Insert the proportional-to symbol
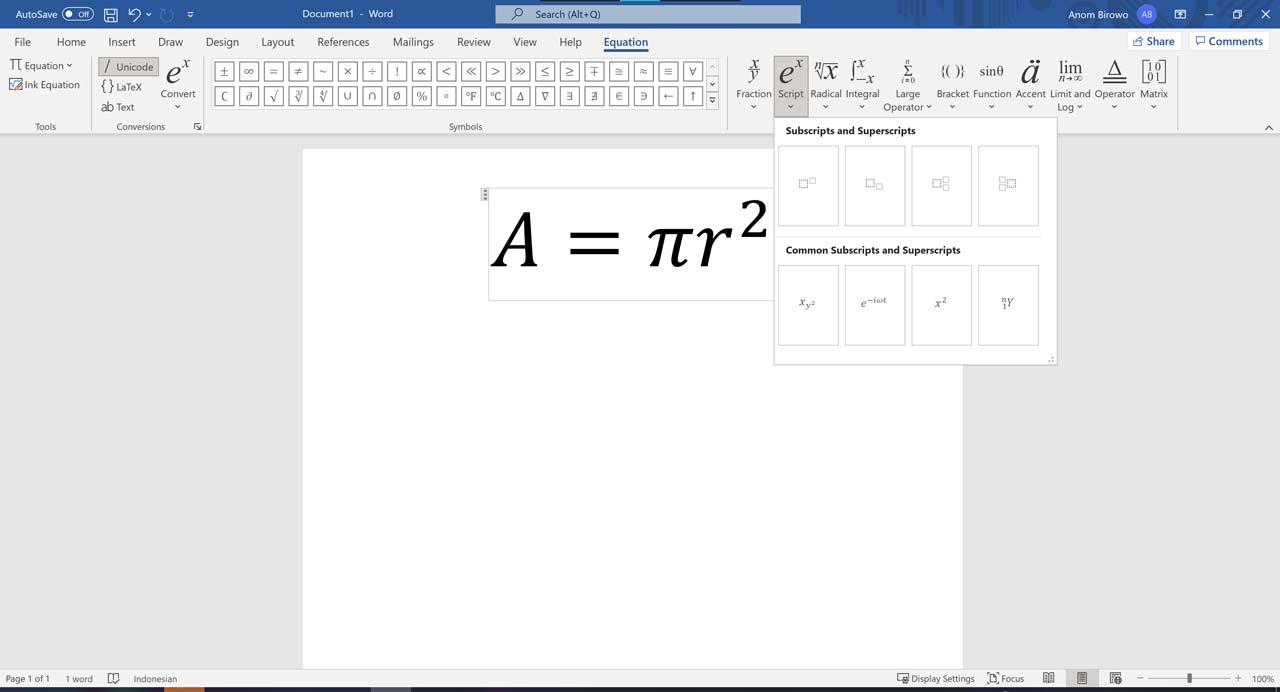Viewport: 1280px width, 692px height. click(x=421, y=71)
